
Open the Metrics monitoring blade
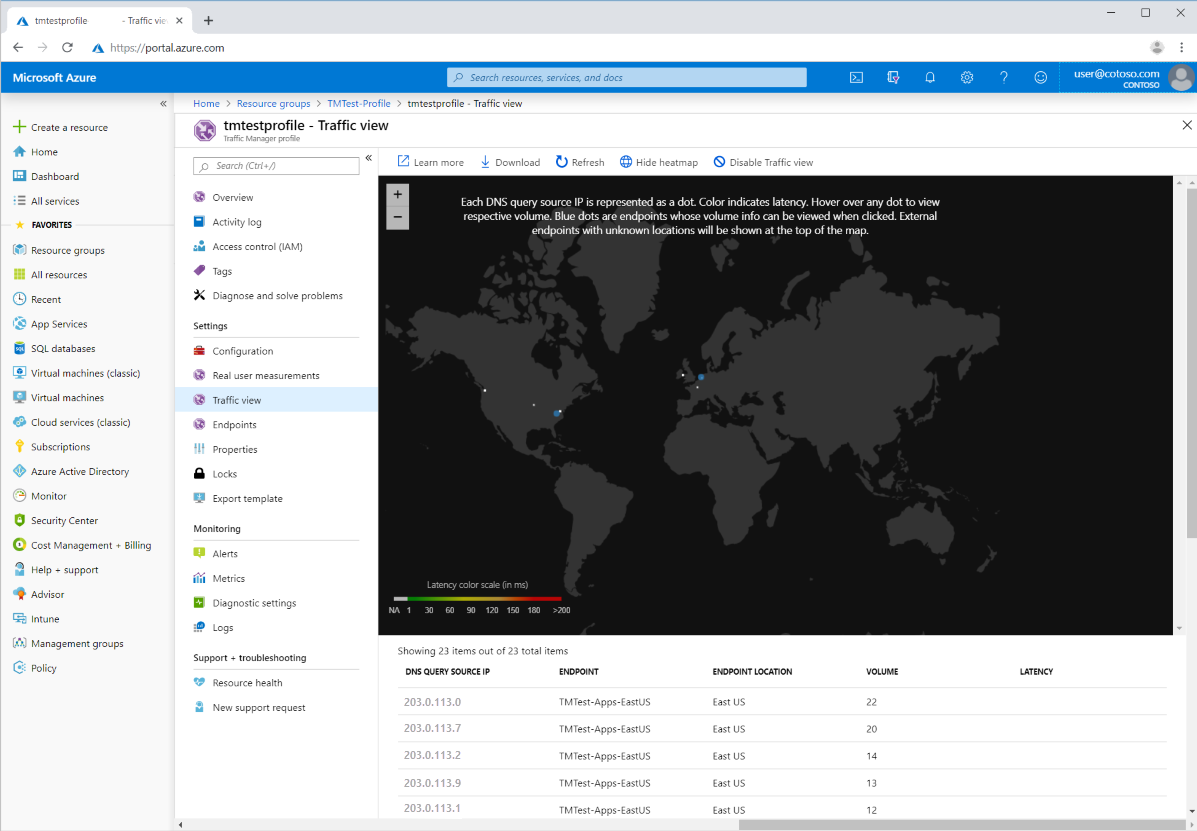229,578
